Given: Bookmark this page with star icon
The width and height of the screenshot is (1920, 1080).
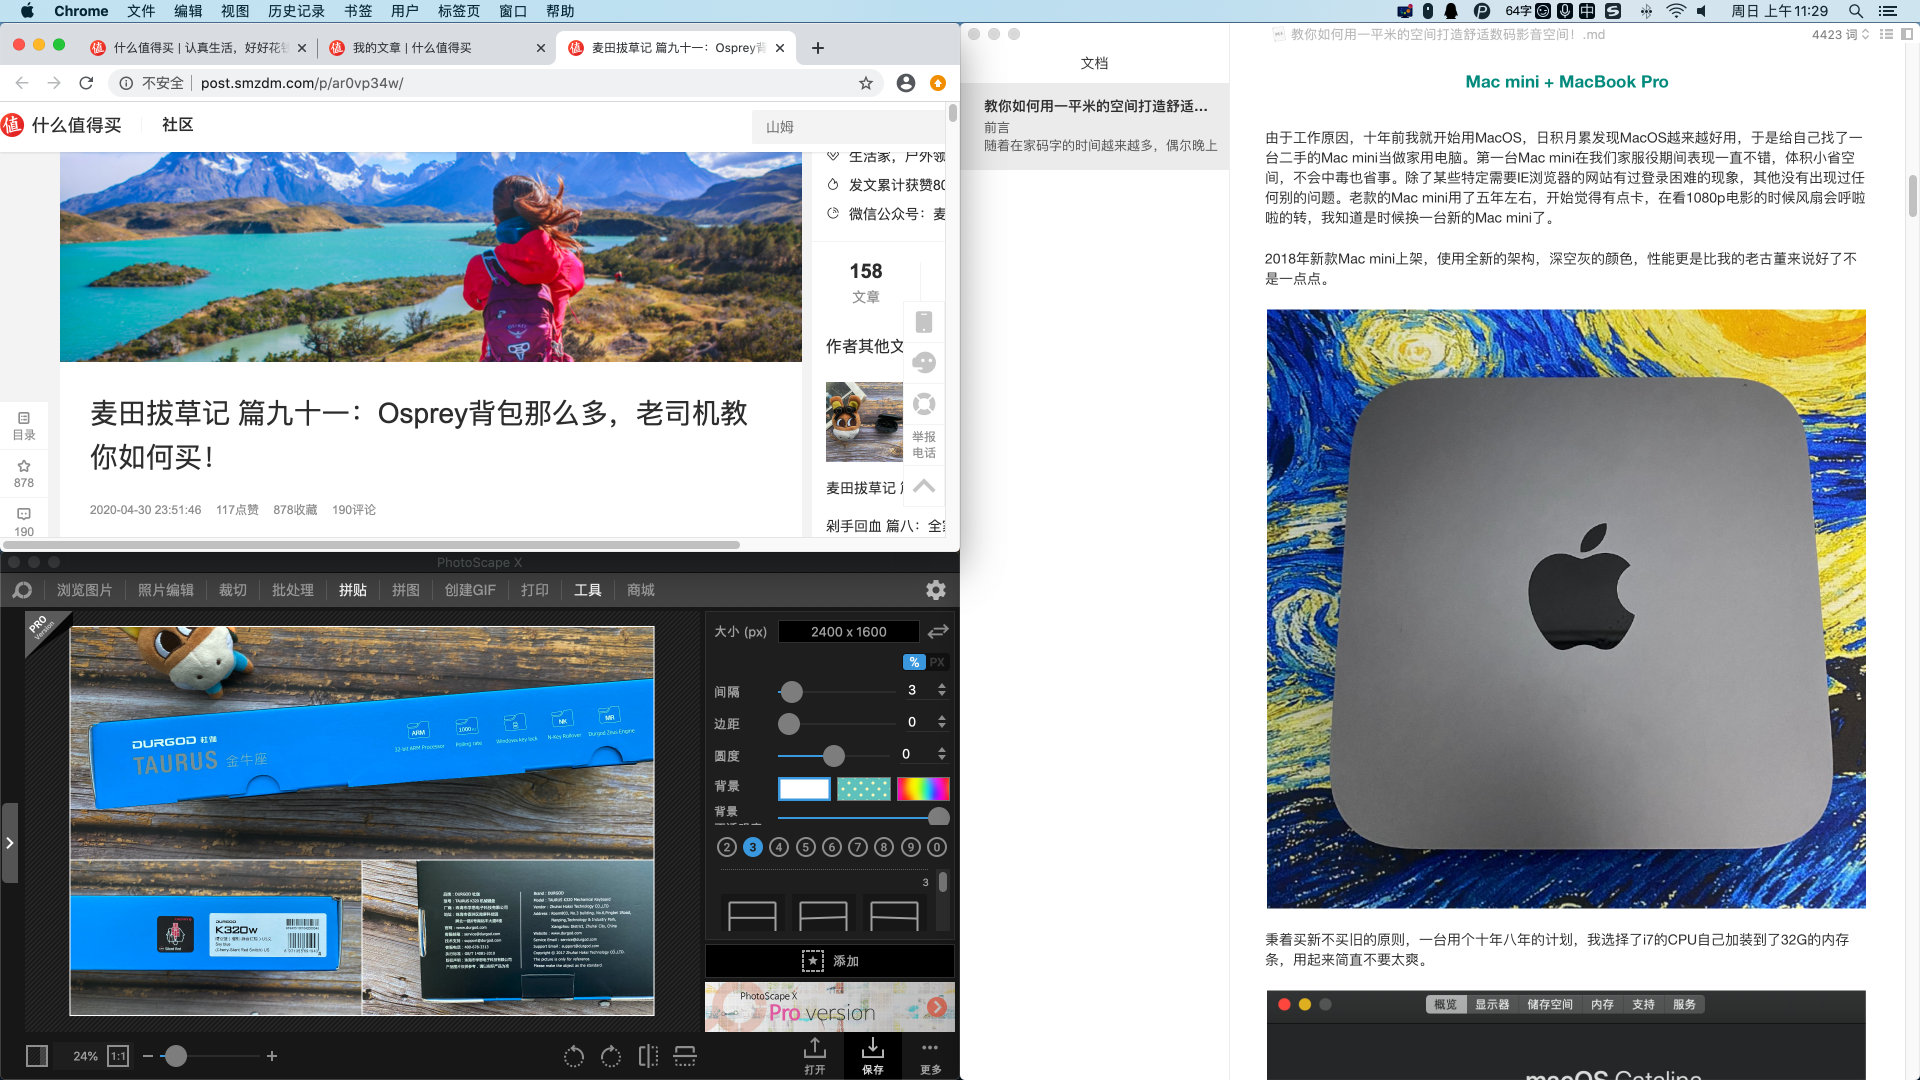Looking at the screenshot, I should pyautogui.click(x=866, y=83).
